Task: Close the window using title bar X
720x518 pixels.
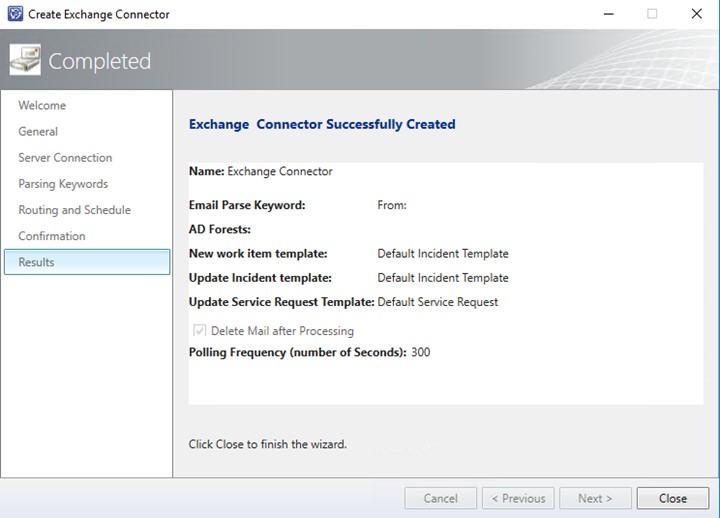Action: pyautogui.click(x=697, y=14)
